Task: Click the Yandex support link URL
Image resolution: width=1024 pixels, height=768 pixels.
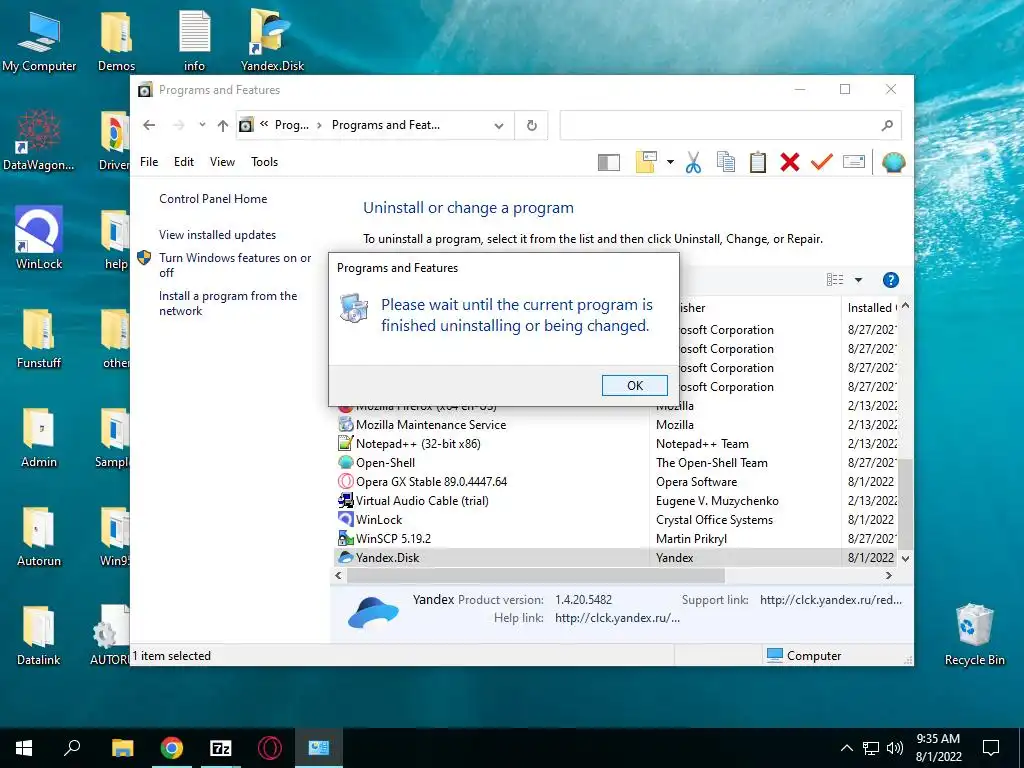Action: (x=831, y=600)
